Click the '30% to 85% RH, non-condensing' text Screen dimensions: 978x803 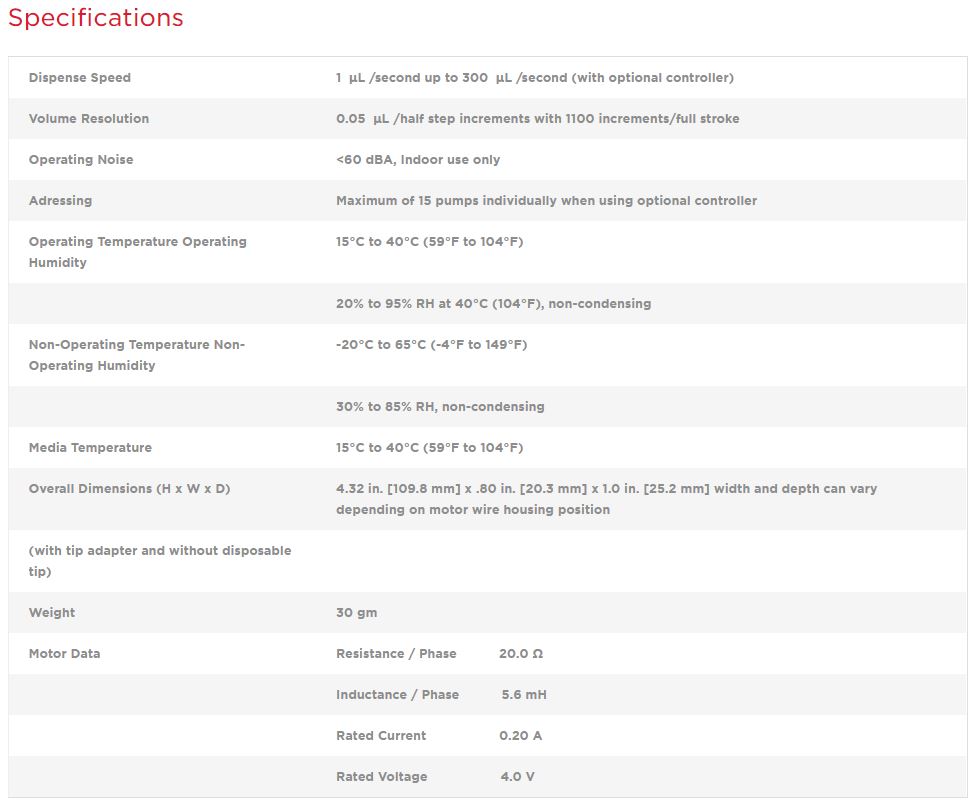[440, 407]
